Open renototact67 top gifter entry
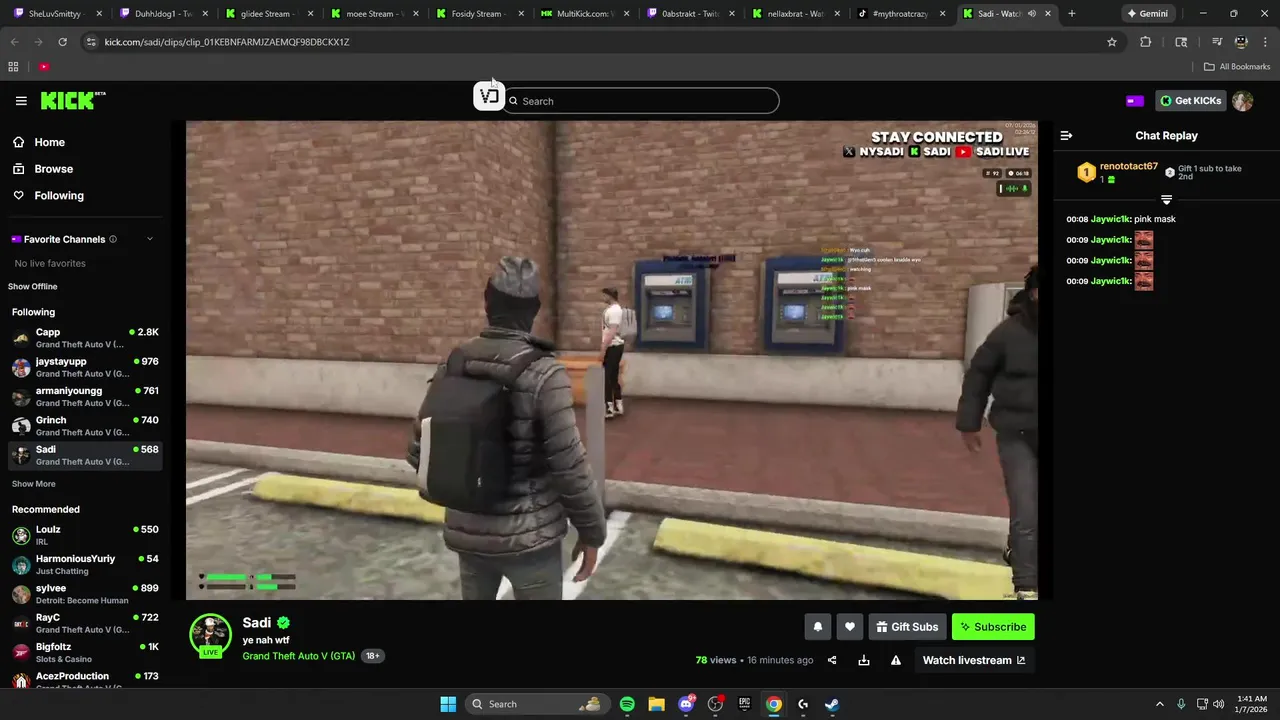1280x720 pixels. 1117,172
